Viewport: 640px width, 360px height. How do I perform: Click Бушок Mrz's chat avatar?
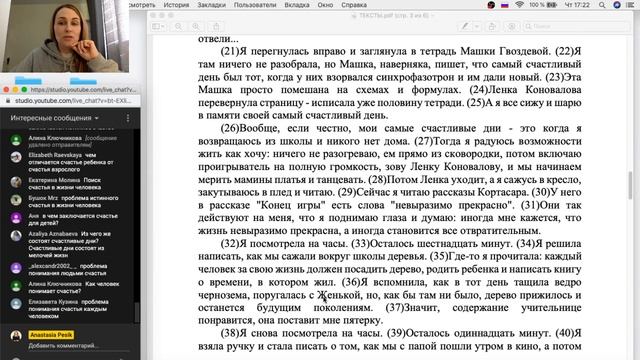[16, 200]
